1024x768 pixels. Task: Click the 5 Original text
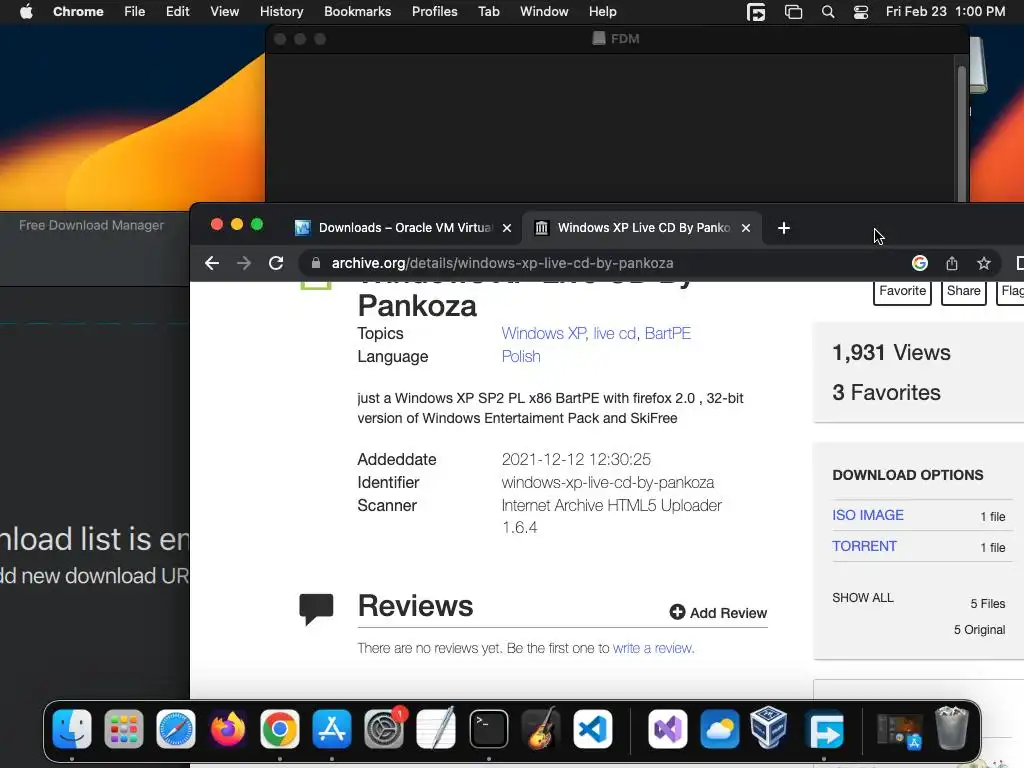coord(979,630)
